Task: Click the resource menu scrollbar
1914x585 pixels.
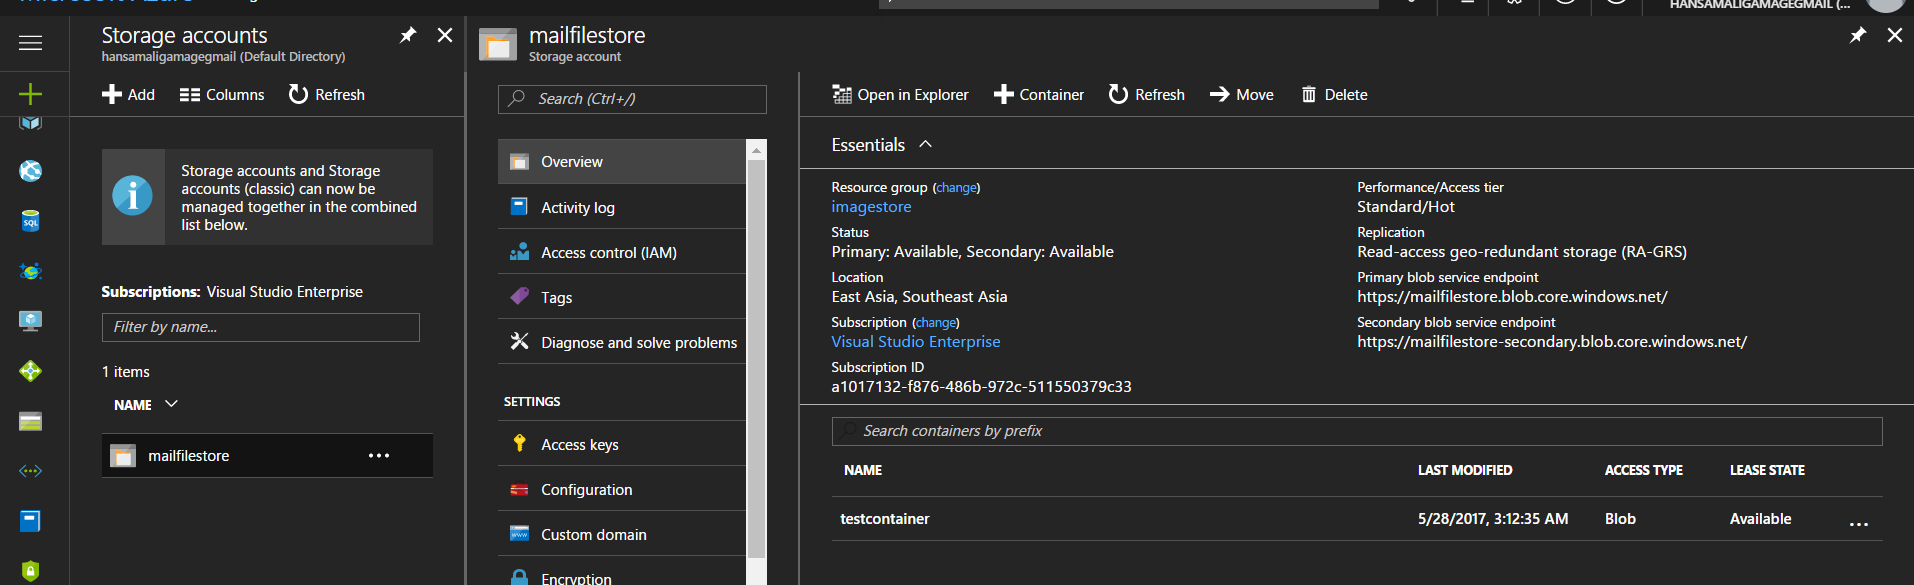Action: (x=757, y=360)
